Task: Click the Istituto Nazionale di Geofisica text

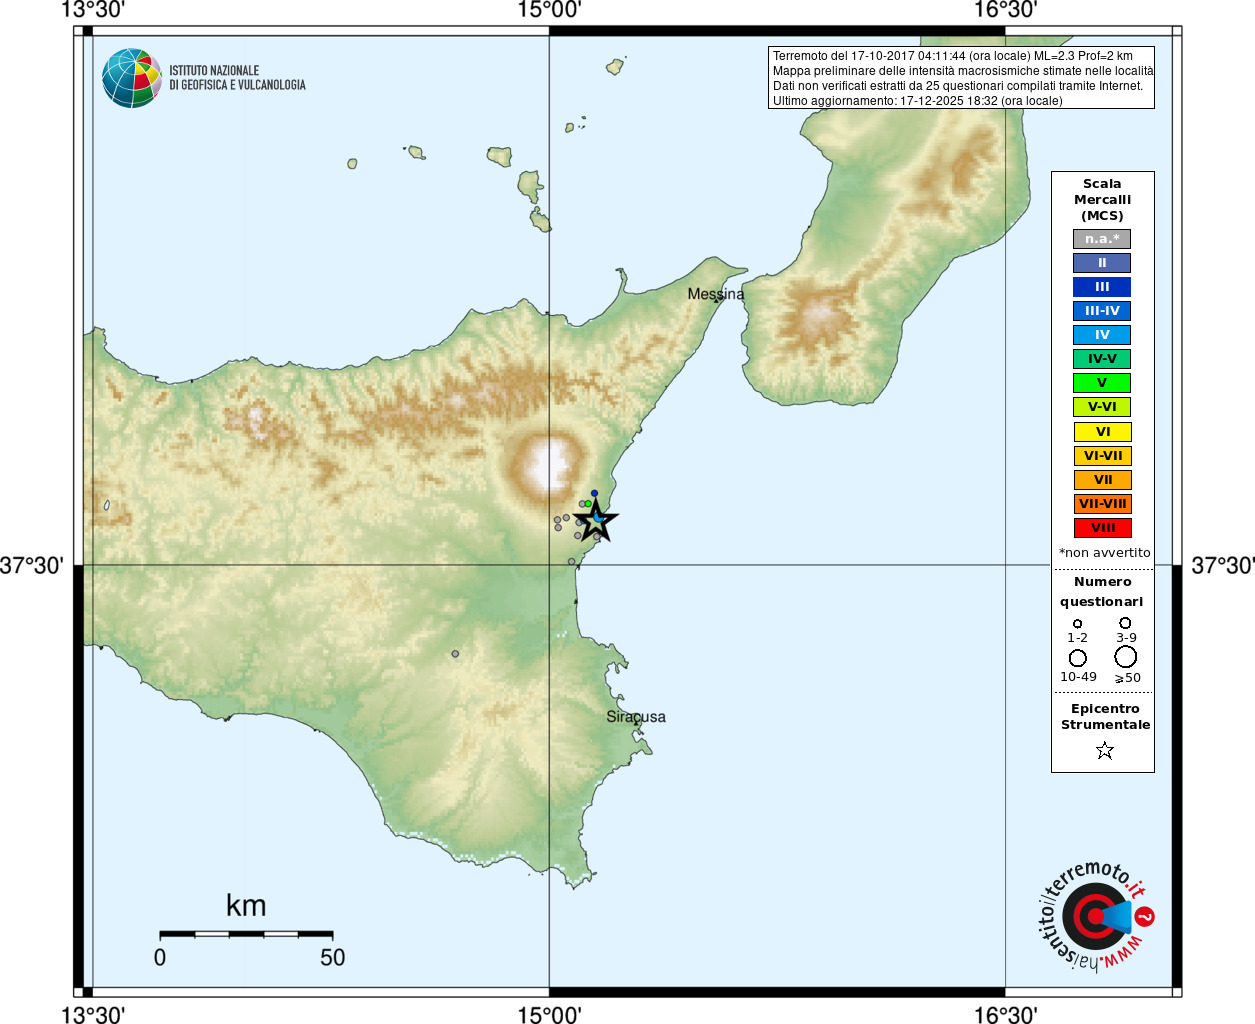Action: 237,78
